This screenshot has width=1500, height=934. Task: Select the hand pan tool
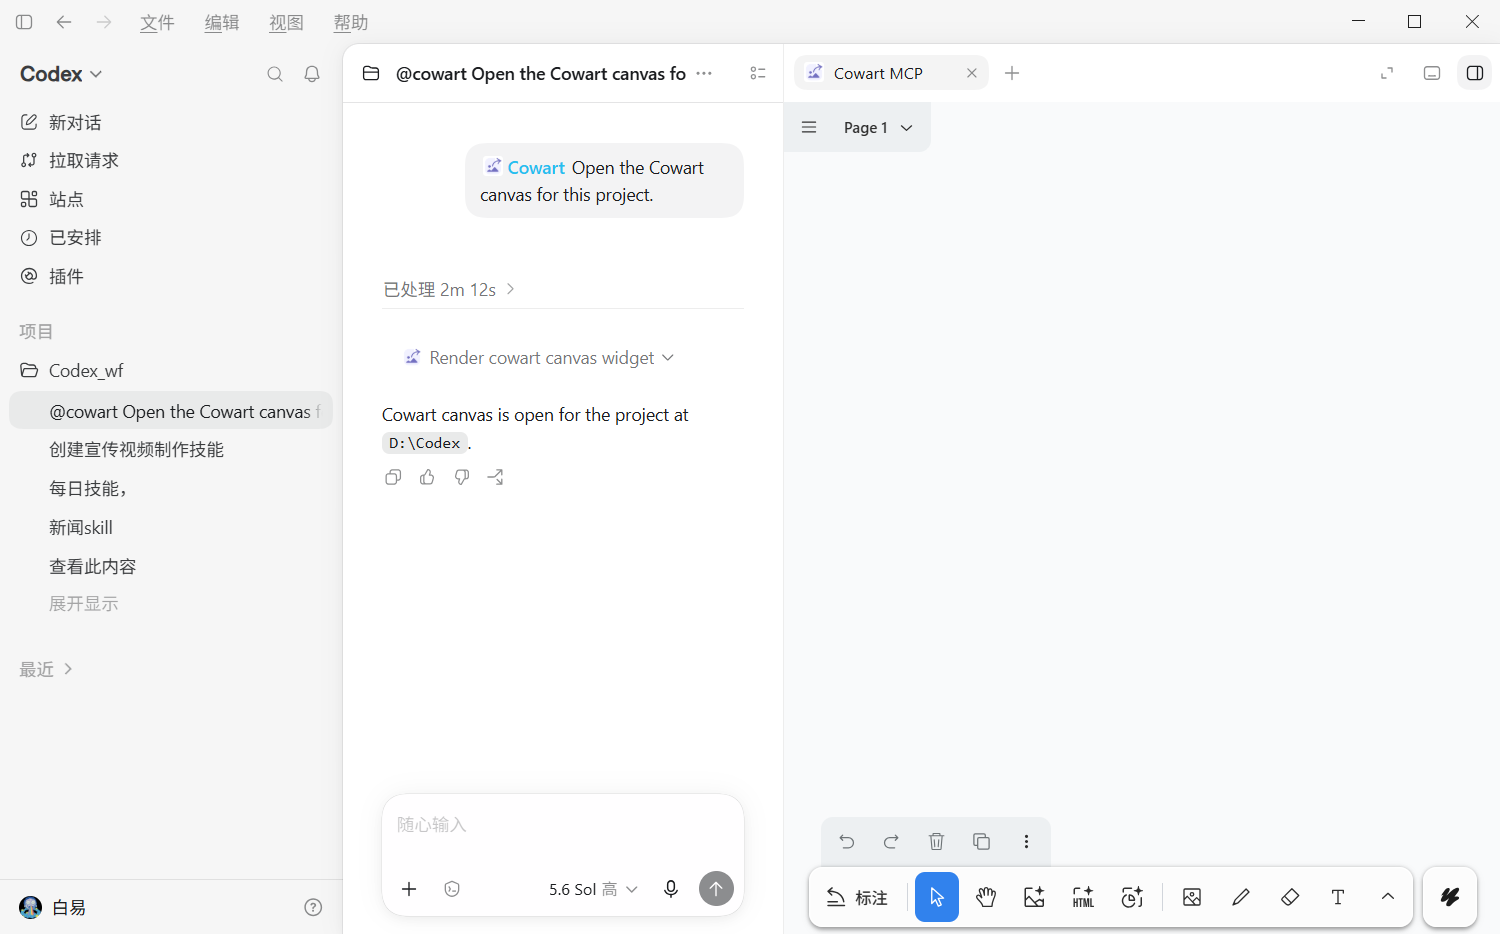(986, 897)
